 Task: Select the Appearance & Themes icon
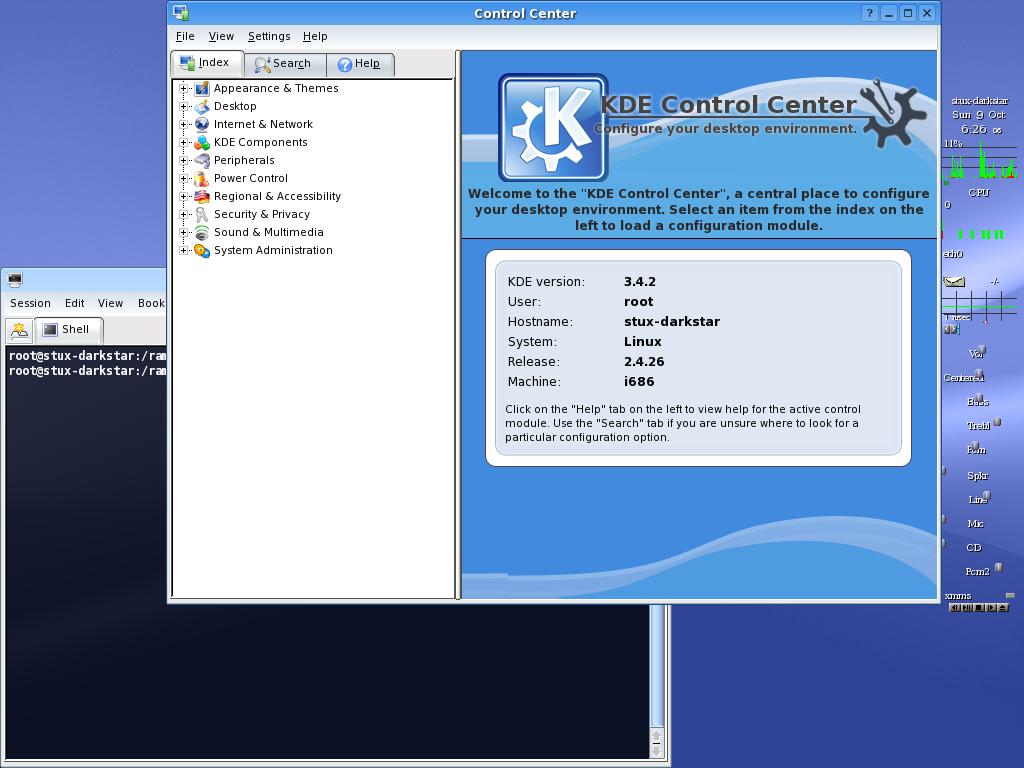pos(202,88)
